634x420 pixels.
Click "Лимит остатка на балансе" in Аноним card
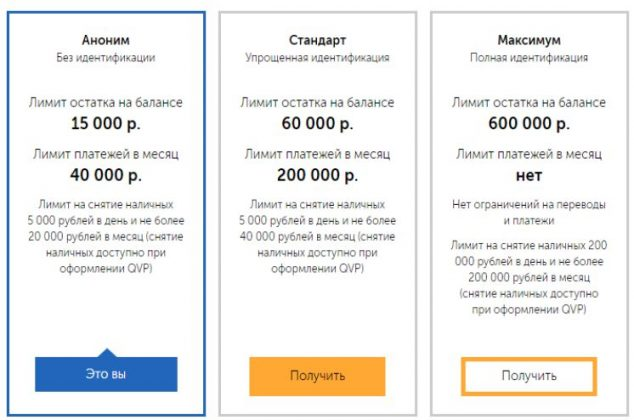coord(106,102)
